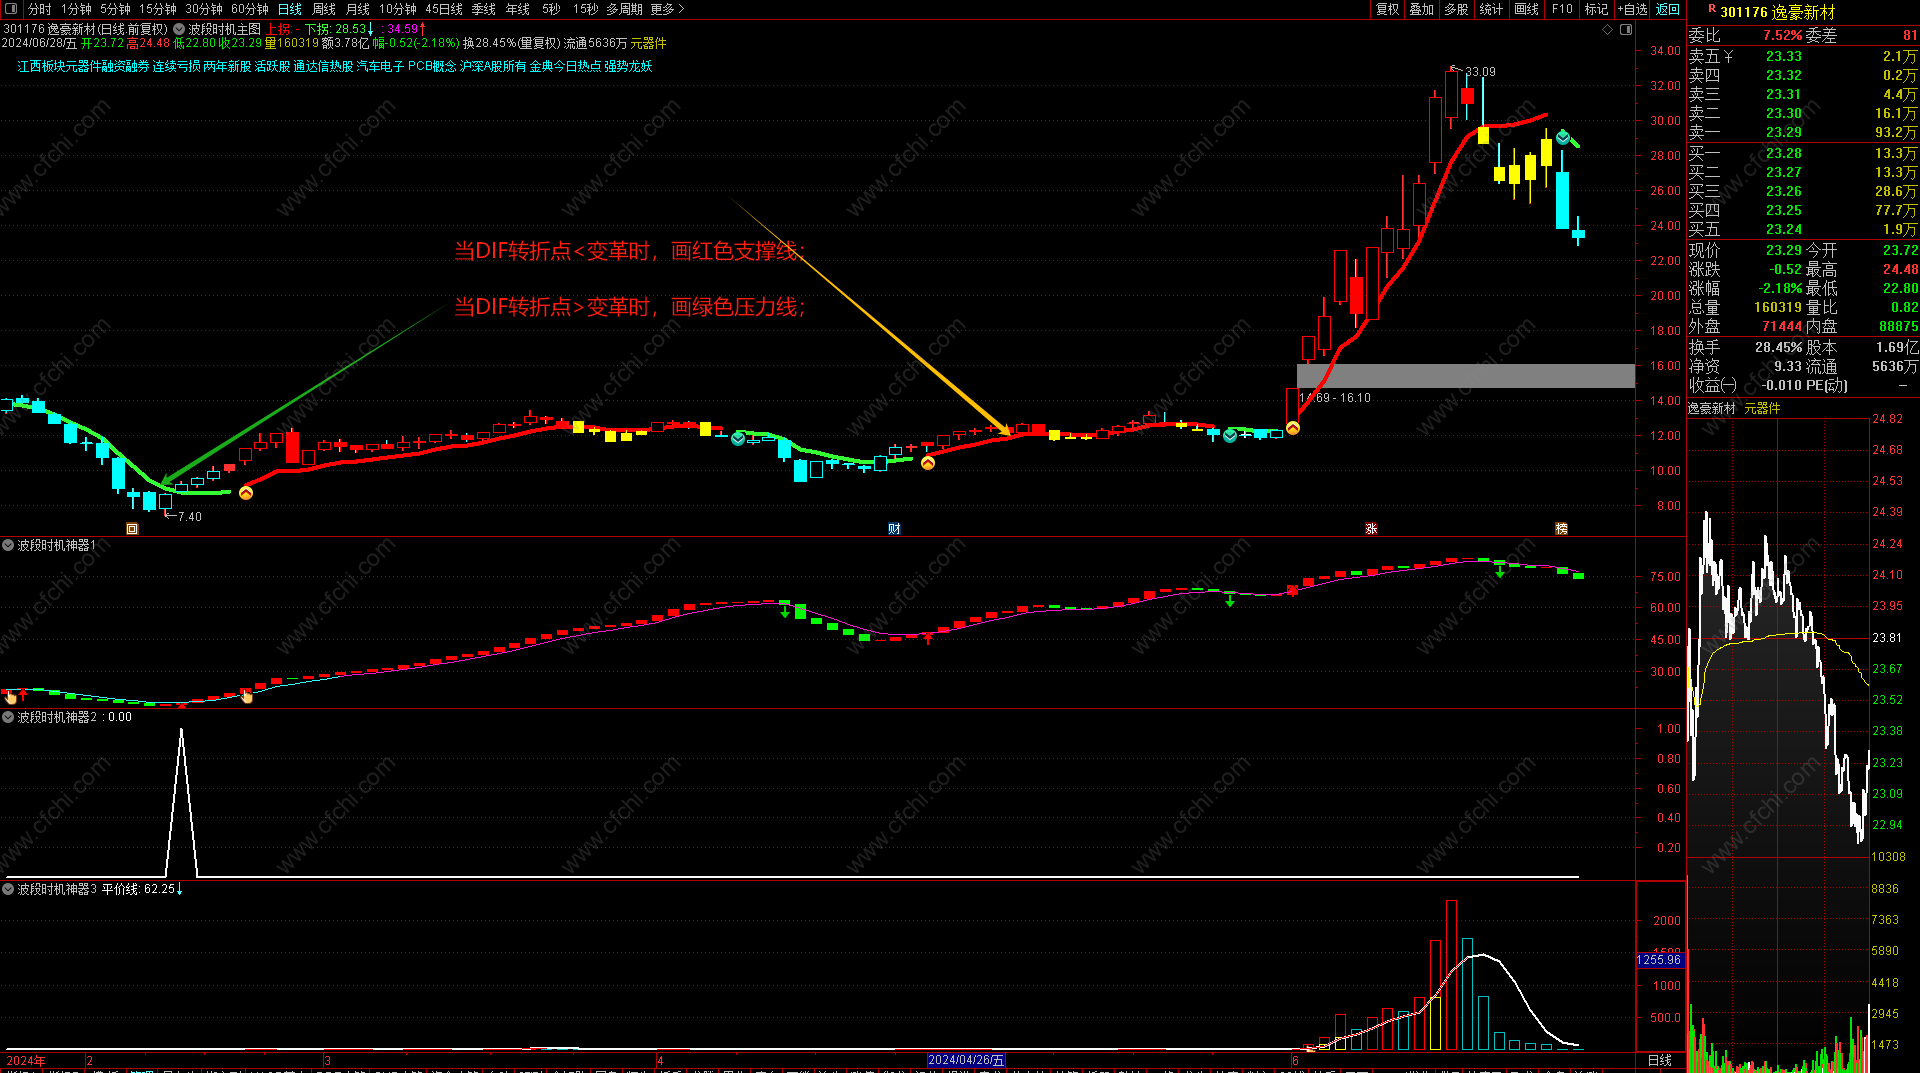
Task: Select the 5分钟 period
Action: [115, 9]
